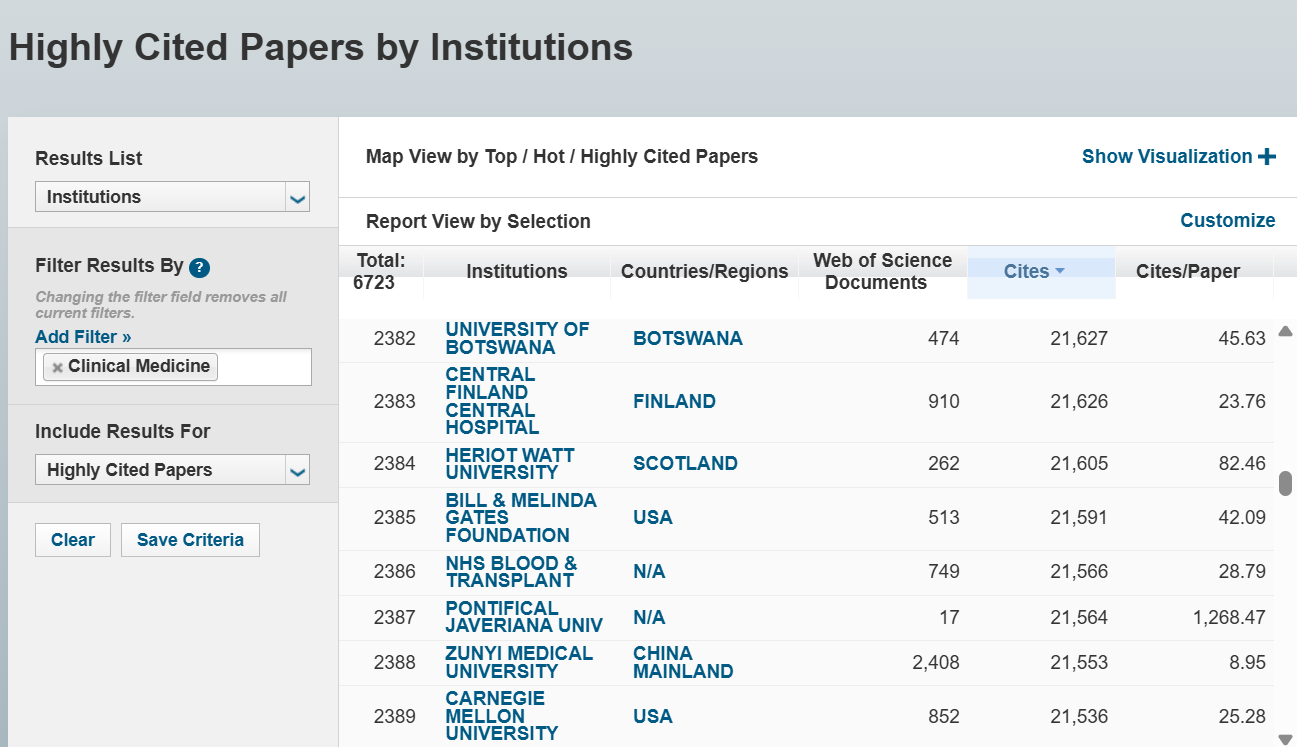
Task: Click the 17 documents value
Action: [949, 617]
